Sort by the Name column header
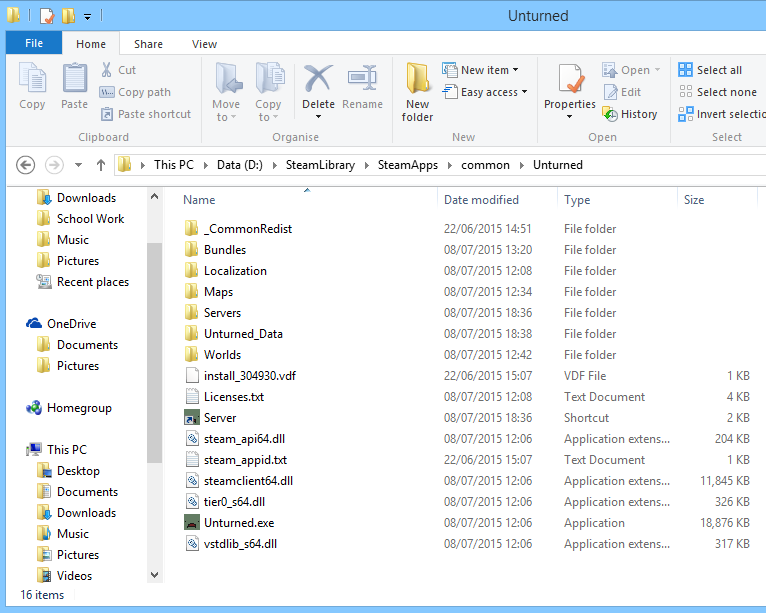The height and width of the screenshot is (613, 766). [x=199, y=200]
